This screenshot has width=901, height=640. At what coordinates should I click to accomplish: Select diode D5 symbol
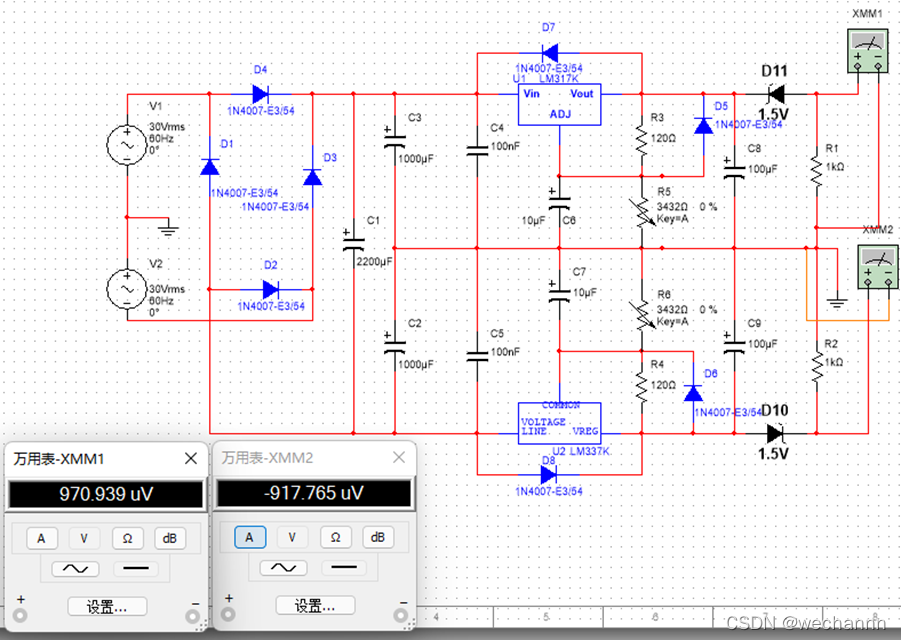pos(703,125)
